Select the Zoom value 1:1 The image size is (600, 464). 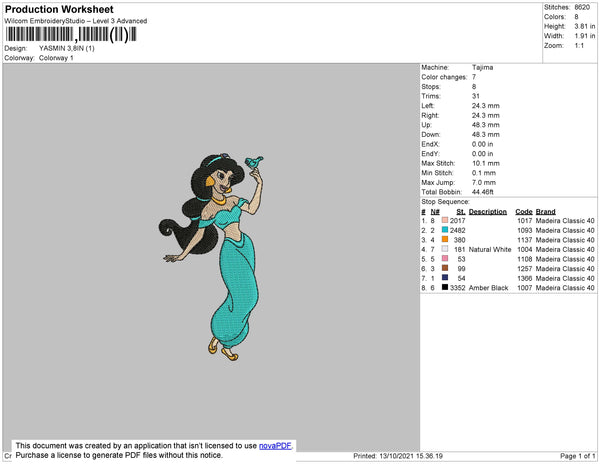tap(579, 46)
